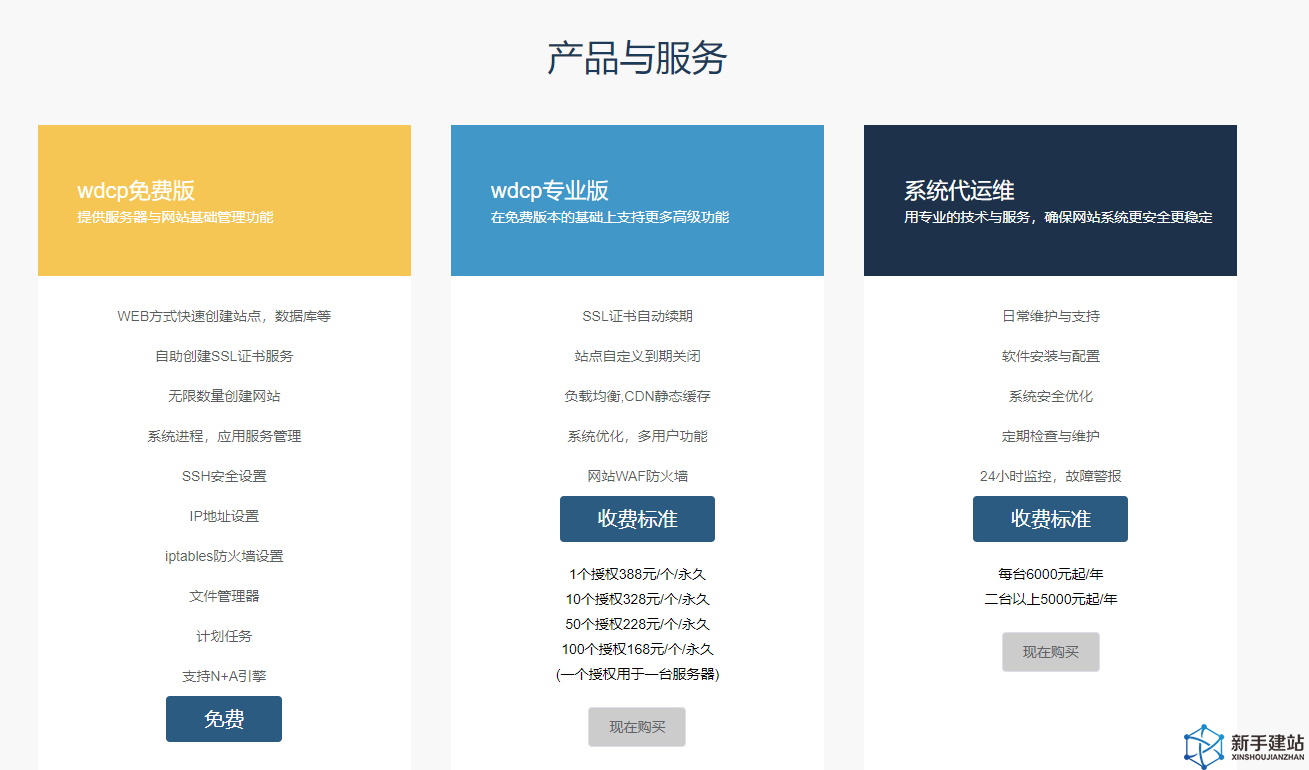Click feature 网站WAF防火墙
This screenshot has height=770, width=1309.
click(x=637, y=476)
